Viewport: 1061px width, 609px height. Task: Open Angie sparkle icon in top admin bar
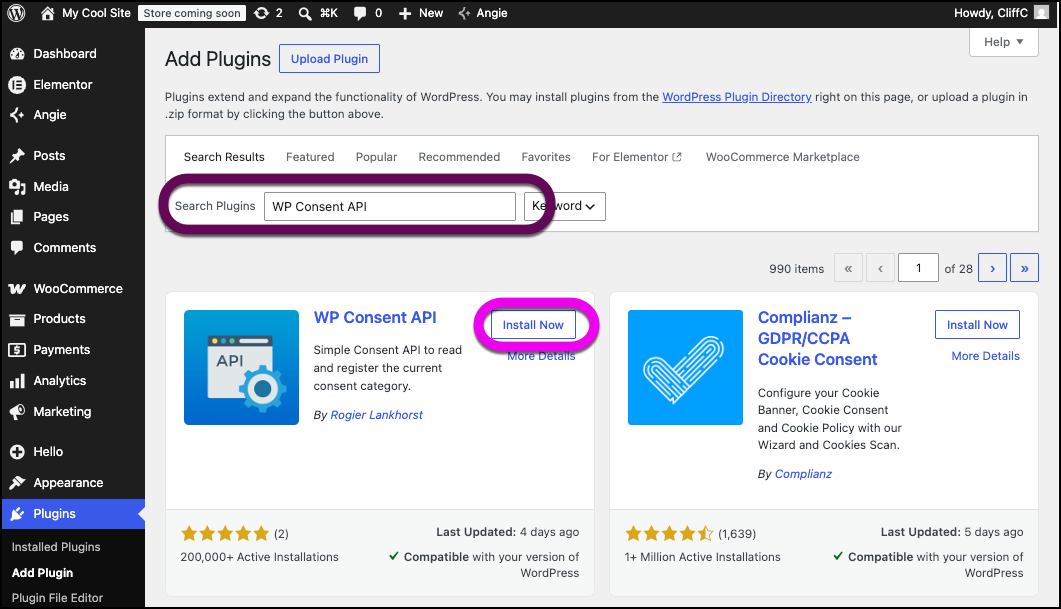pos(464,13)
